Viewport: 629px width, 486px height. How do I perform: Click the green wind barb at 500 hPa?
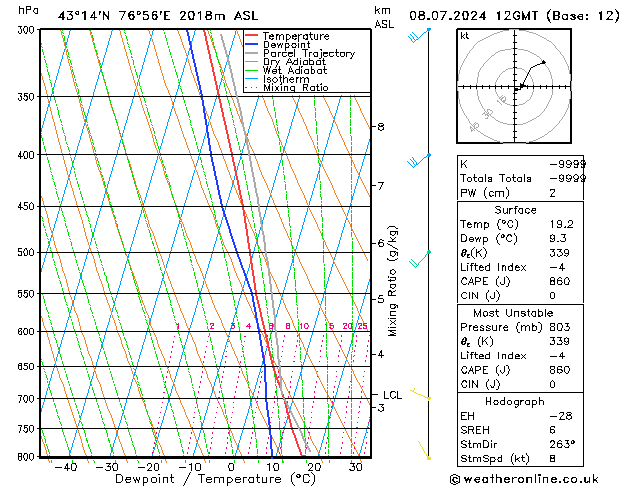coord(420,259)
